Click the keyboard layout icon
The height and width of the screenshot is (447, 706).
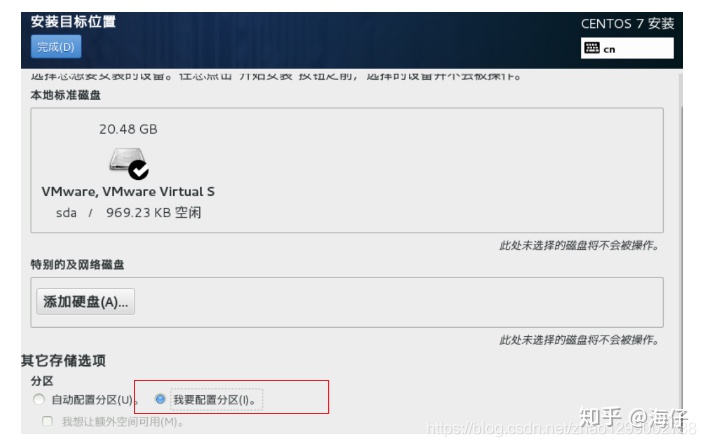[592, 48]
